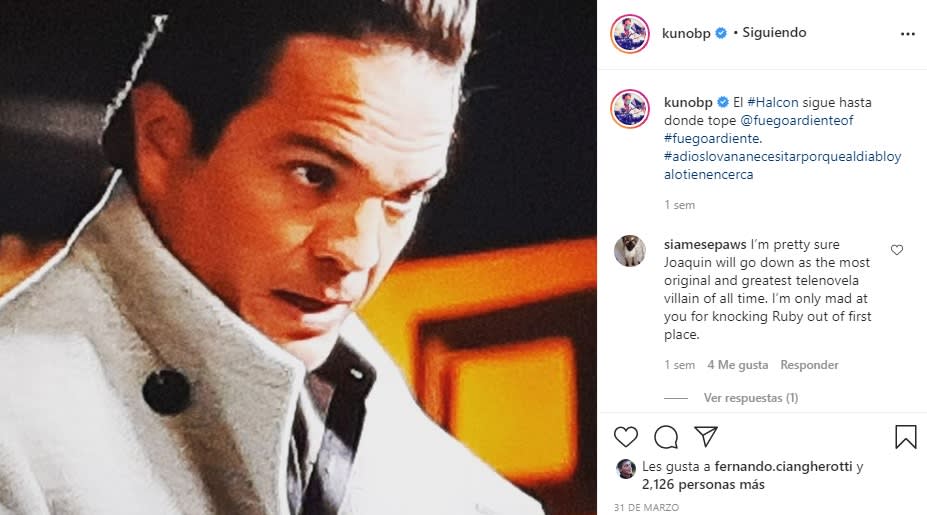Open the #Halcon hashtag link
Screen dimensions: 927x515
[773, 102]
